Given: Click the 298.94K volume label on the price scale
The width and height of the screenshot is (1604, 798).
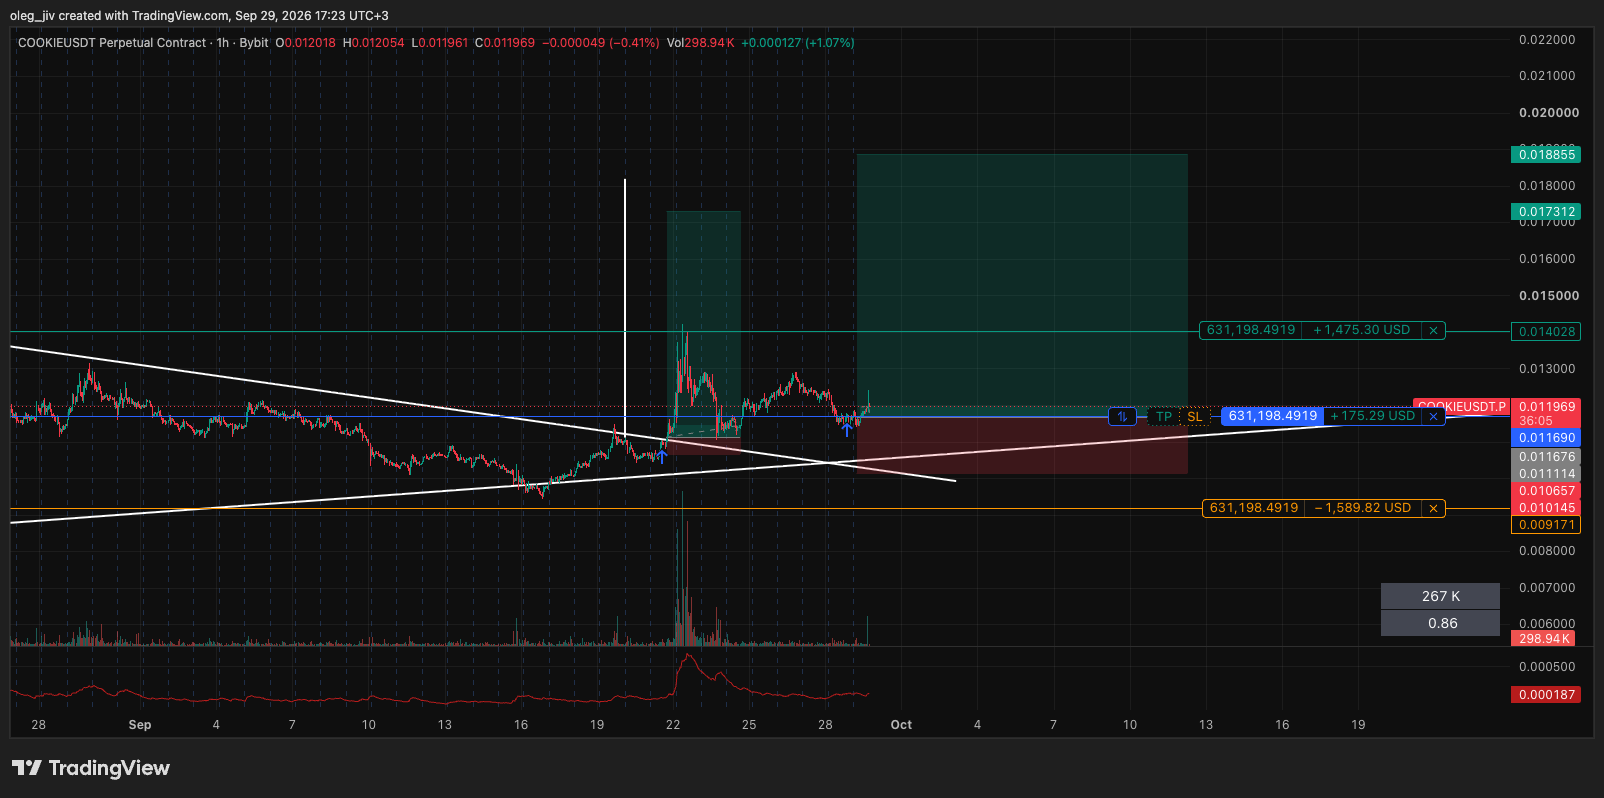Looking at the screenshot, I should (1544, 639).
